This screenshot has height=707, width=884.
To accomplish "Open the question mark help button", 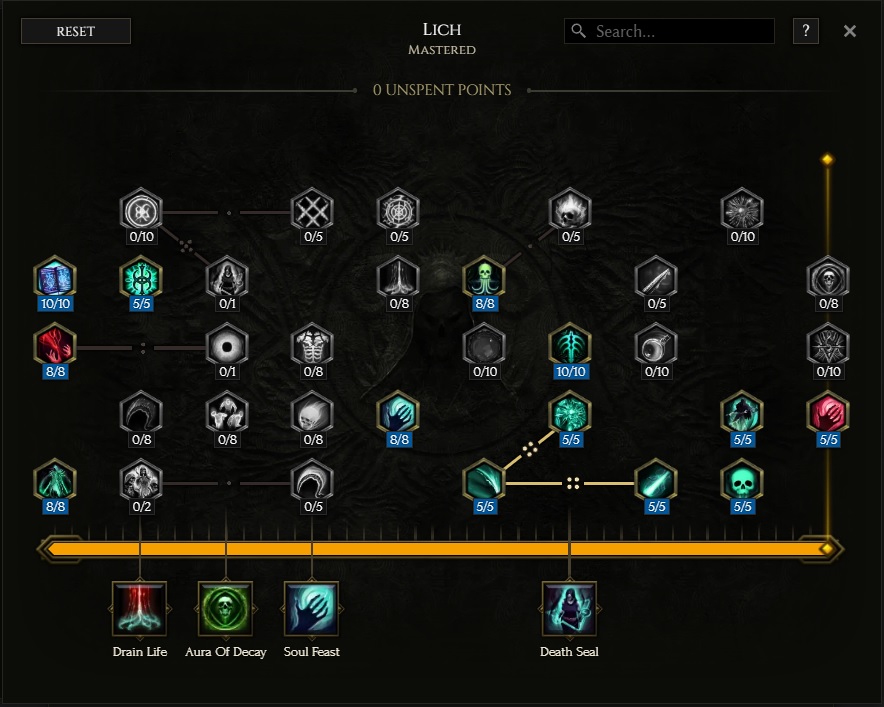I will 806,30.
